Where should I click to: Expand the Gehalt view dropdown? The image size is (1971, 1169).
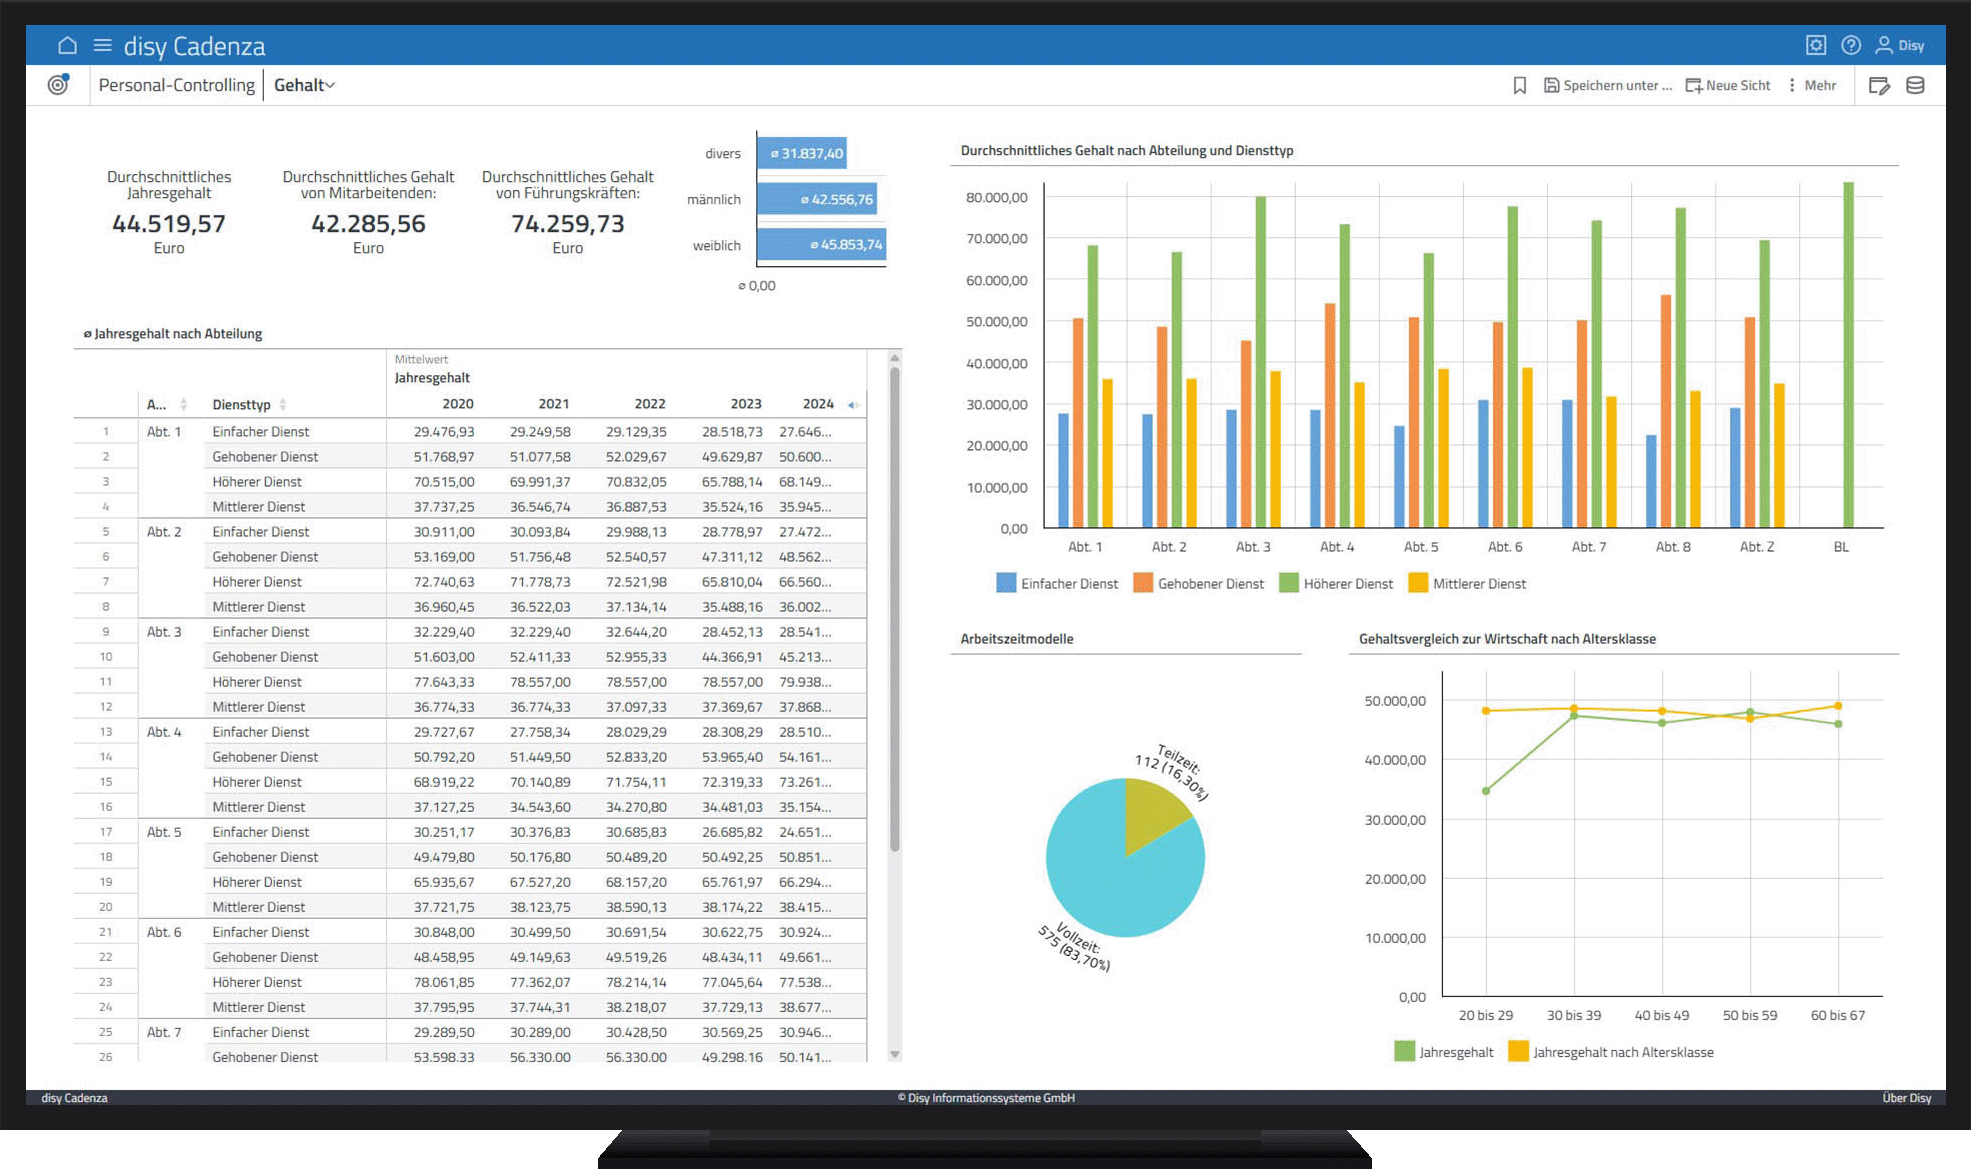click(x=304, y=86)
